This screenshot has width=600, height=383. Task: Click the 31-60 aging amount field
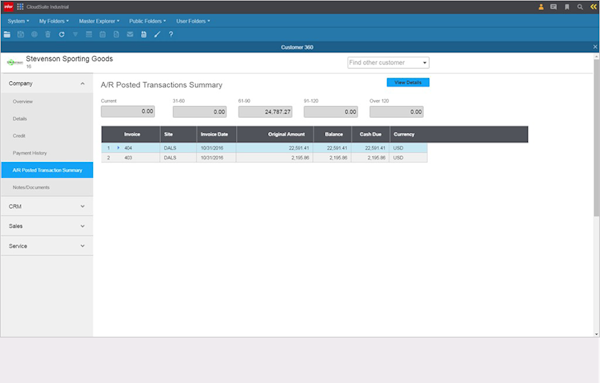point(200,112)
